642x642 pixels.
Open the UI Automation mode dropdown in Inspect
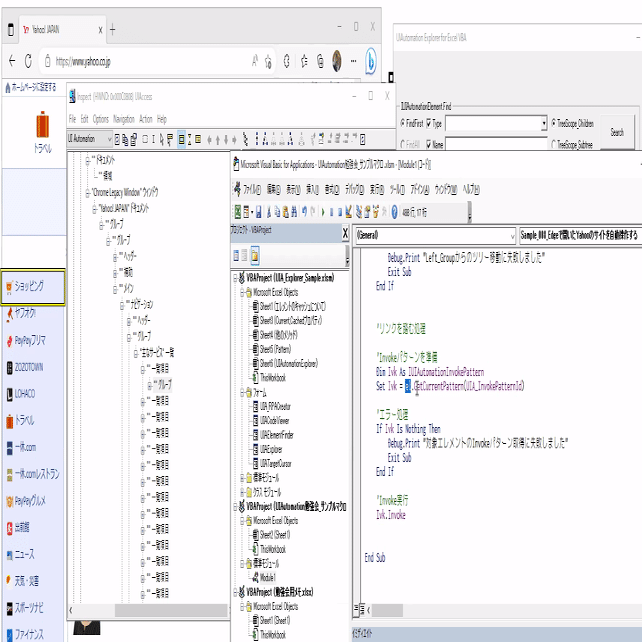pos(90,139)
